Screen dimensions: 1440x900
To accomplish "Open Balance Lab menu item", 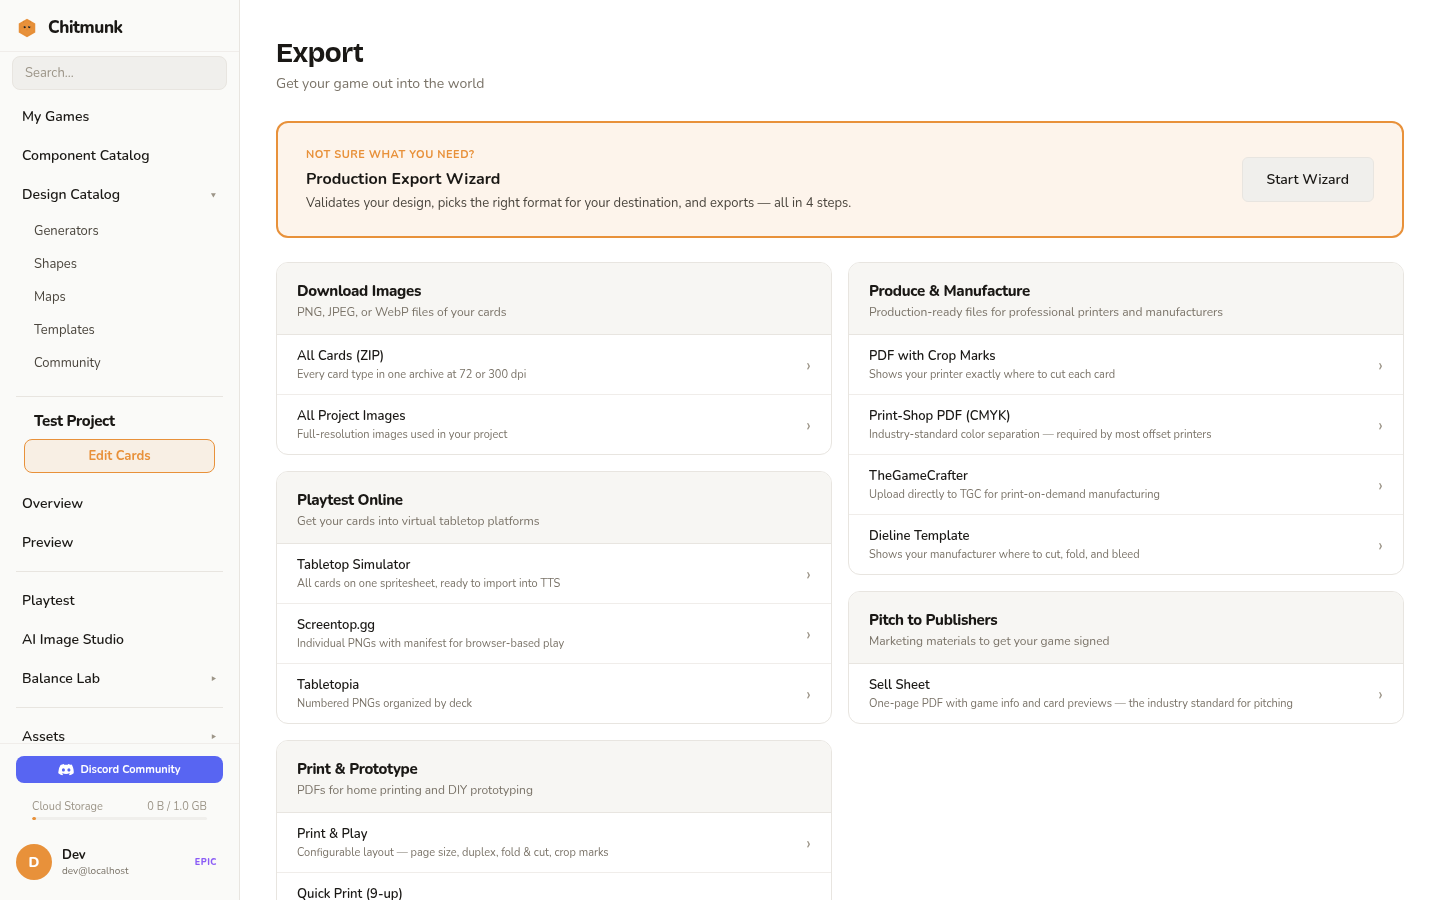I will pos(119,678).
